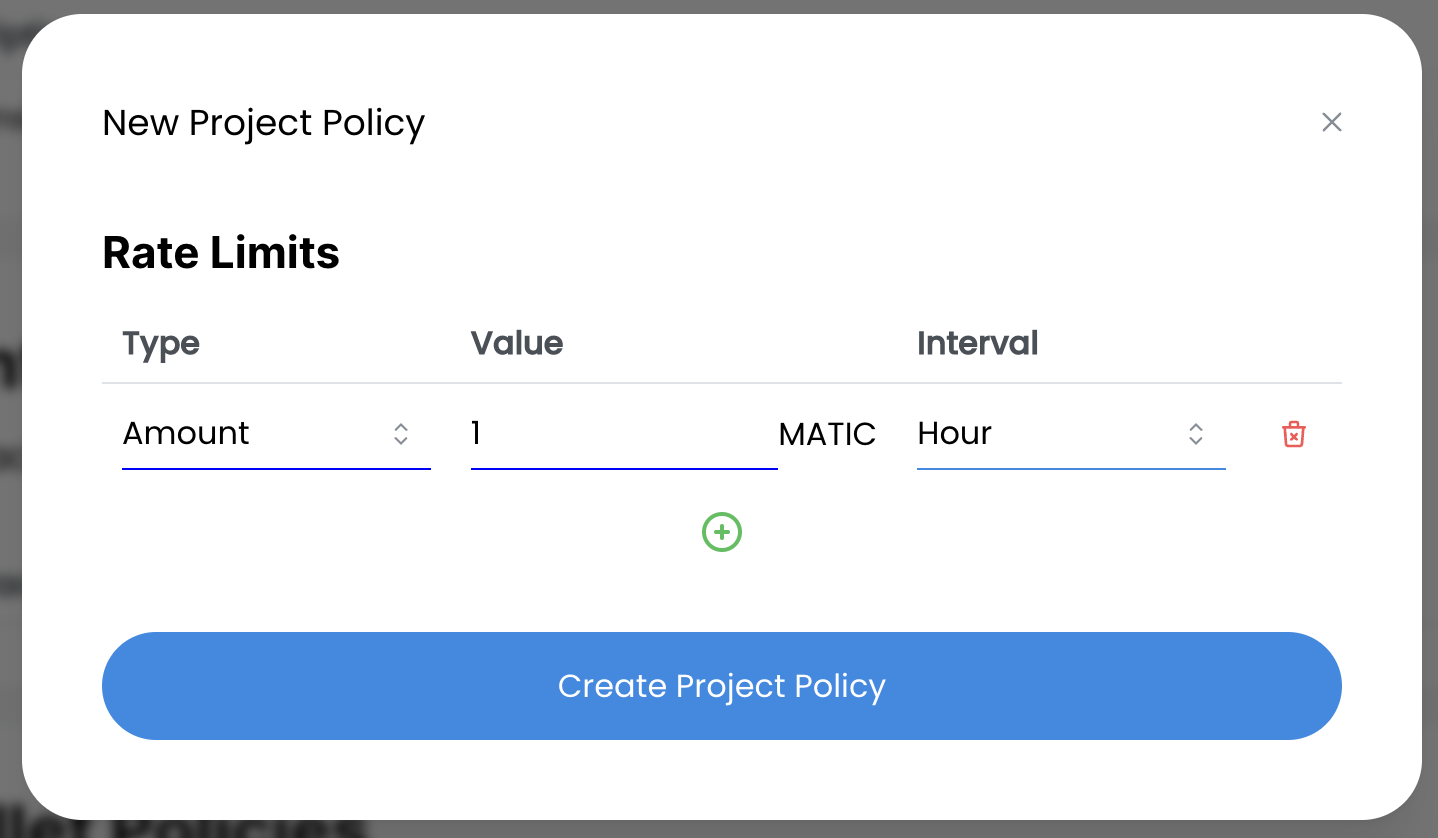Select the Hour text in Interval
Viewport: 1438px width, 838px height.
(954, 434)
